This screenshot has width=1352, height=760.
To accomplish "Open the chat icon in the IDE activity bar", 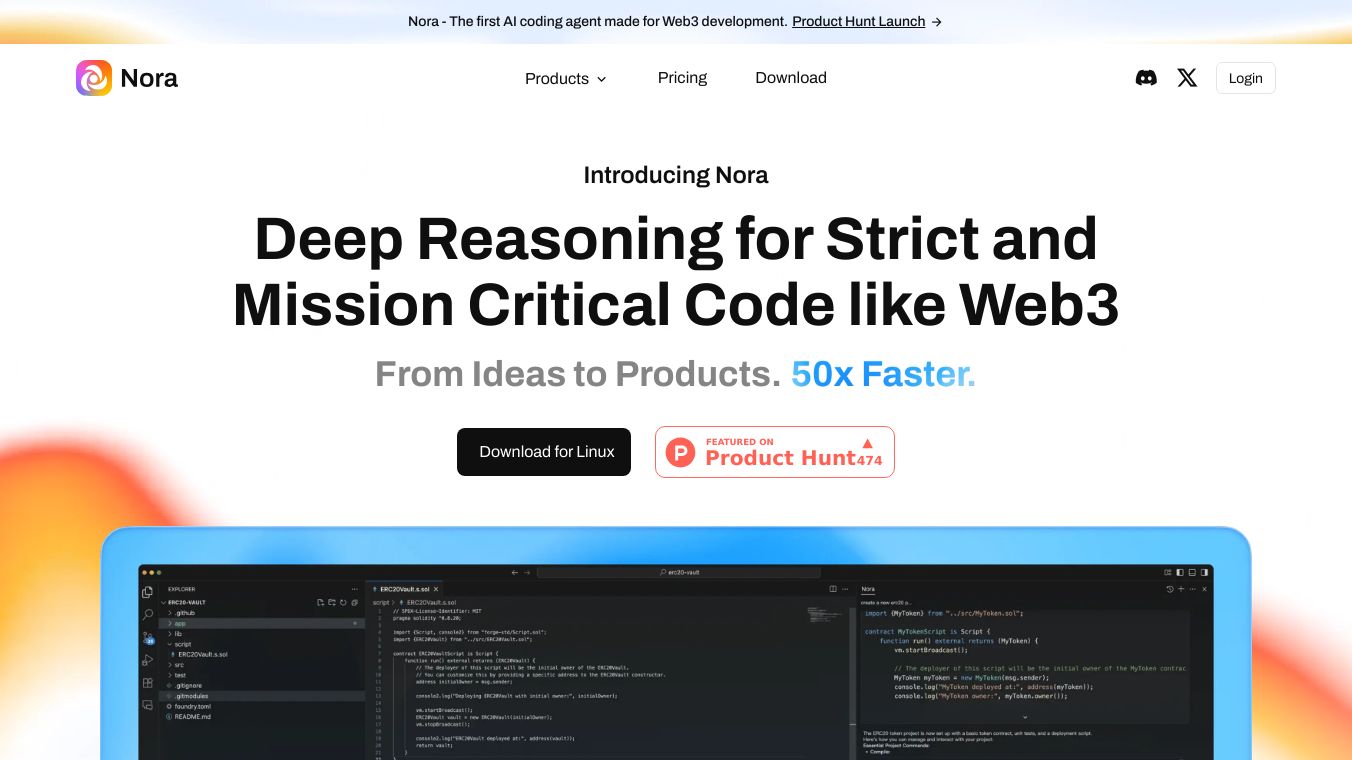I will tap(148, 705).
